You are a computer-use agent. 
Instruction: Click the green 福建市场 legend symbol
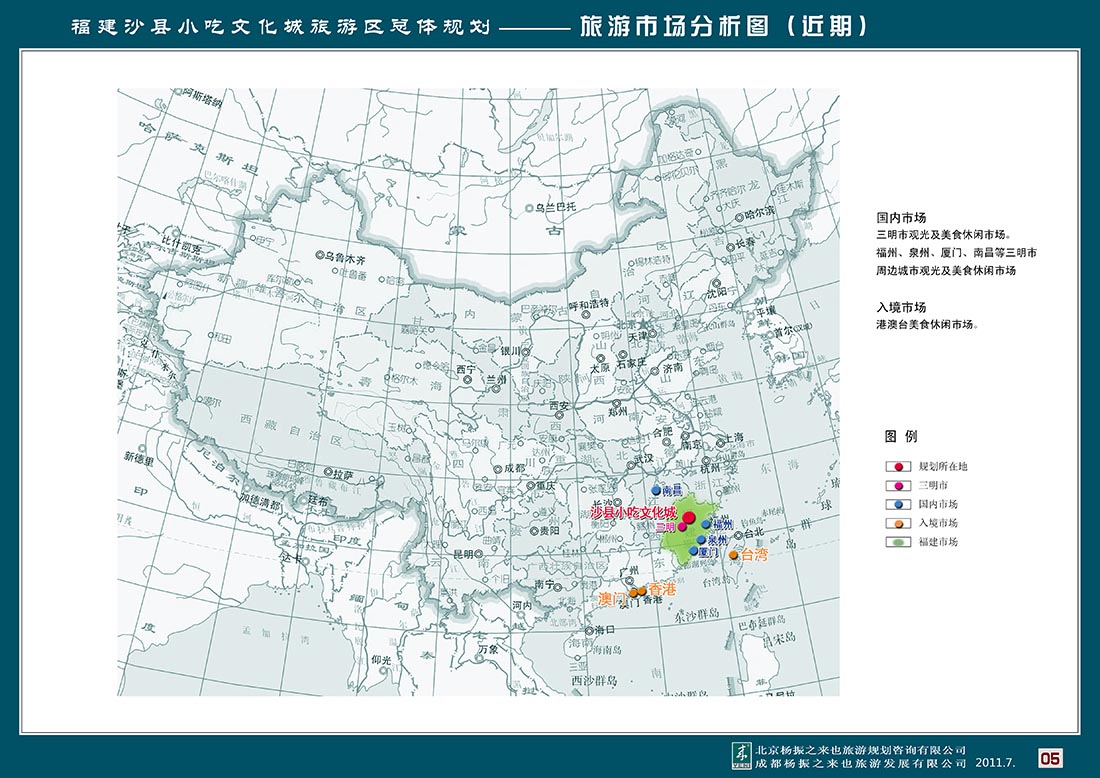[898, 542]
